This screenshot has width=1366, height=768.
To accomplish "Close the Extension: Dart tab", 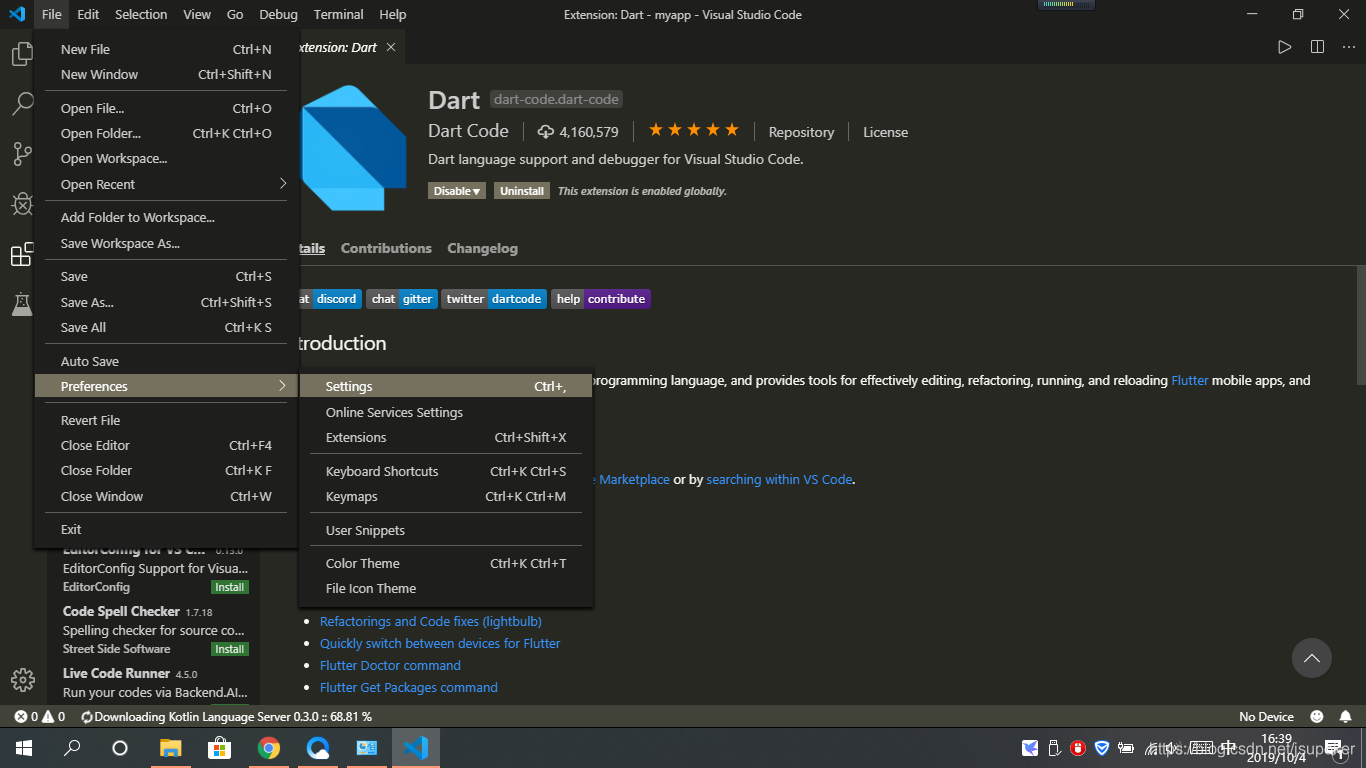I will [391, 47].
